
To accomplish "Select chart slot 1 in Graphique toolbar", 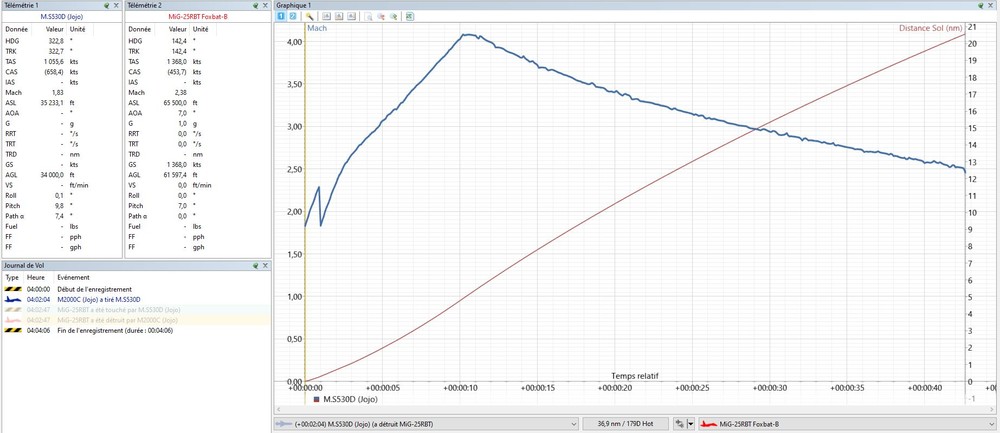I will (281, 16).
